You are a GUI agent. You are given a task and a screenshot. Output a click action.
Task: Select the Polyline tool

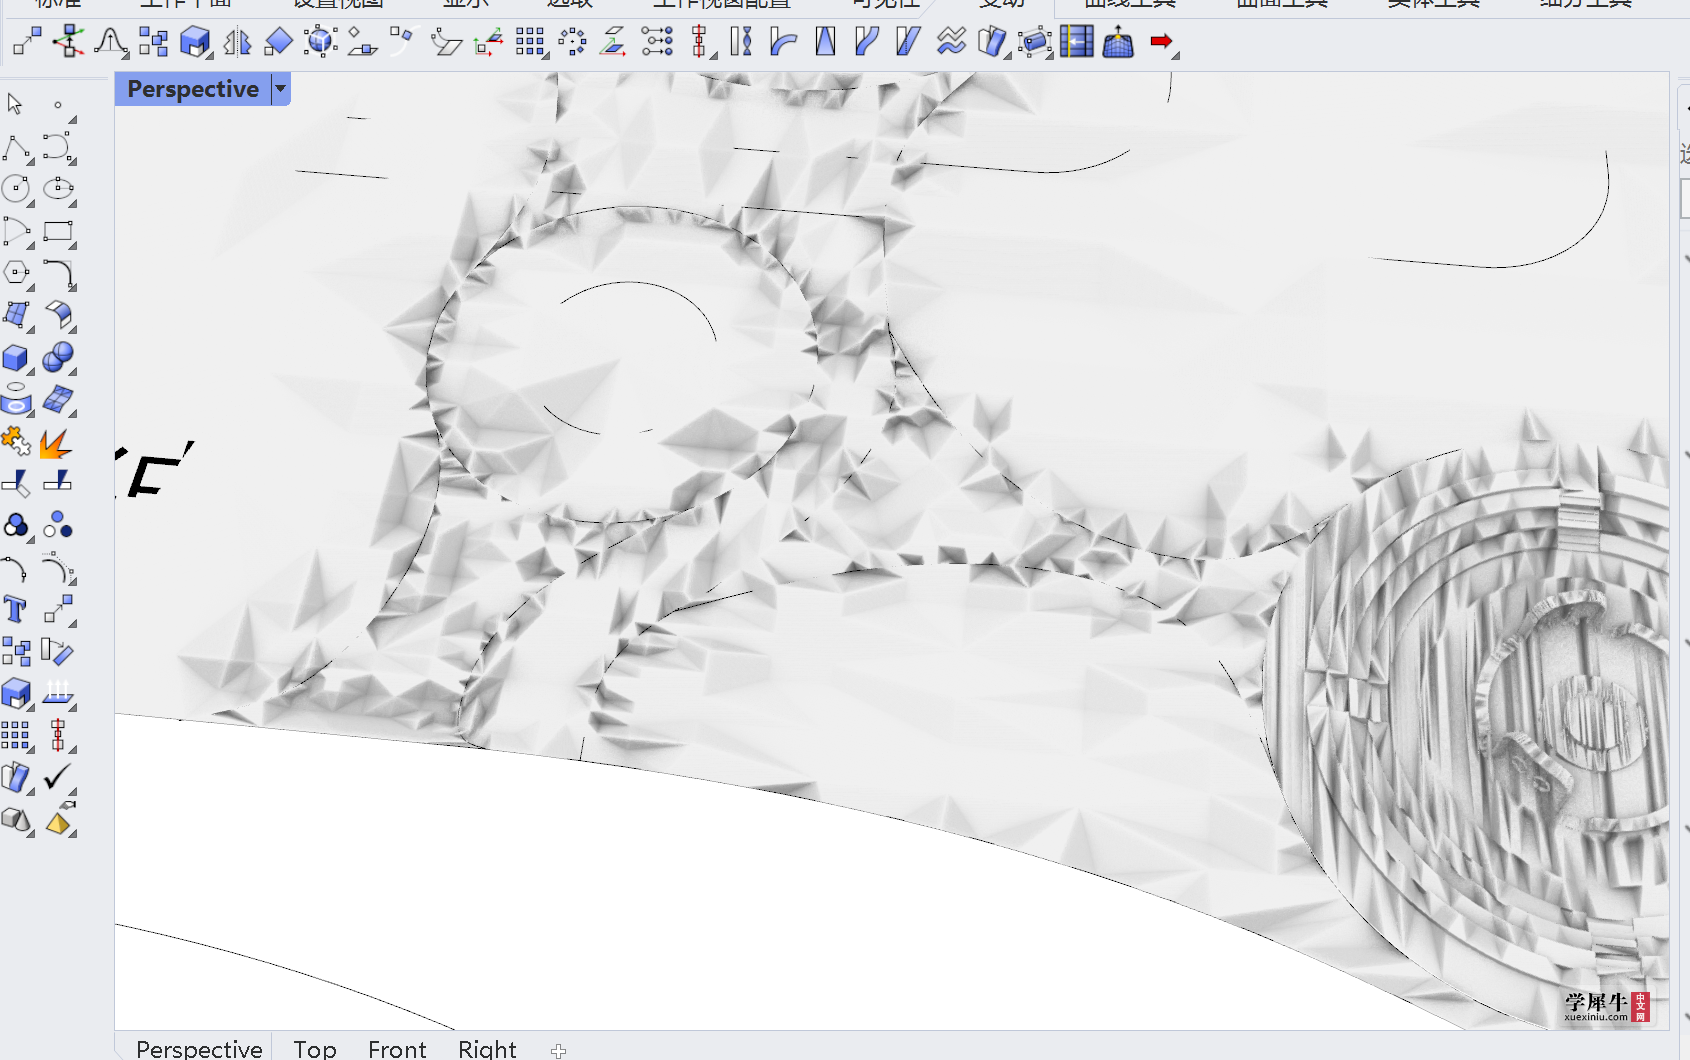pos(16,147)
